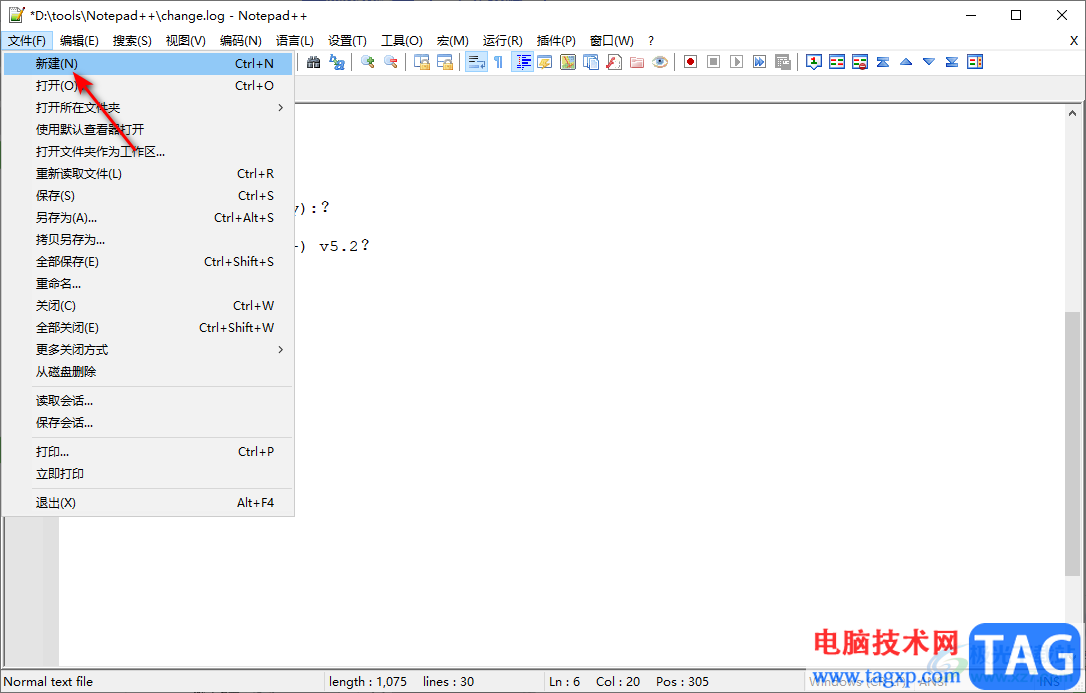
Task: Click the Stop Recording macro icon
Action: [x=713, y=62]
